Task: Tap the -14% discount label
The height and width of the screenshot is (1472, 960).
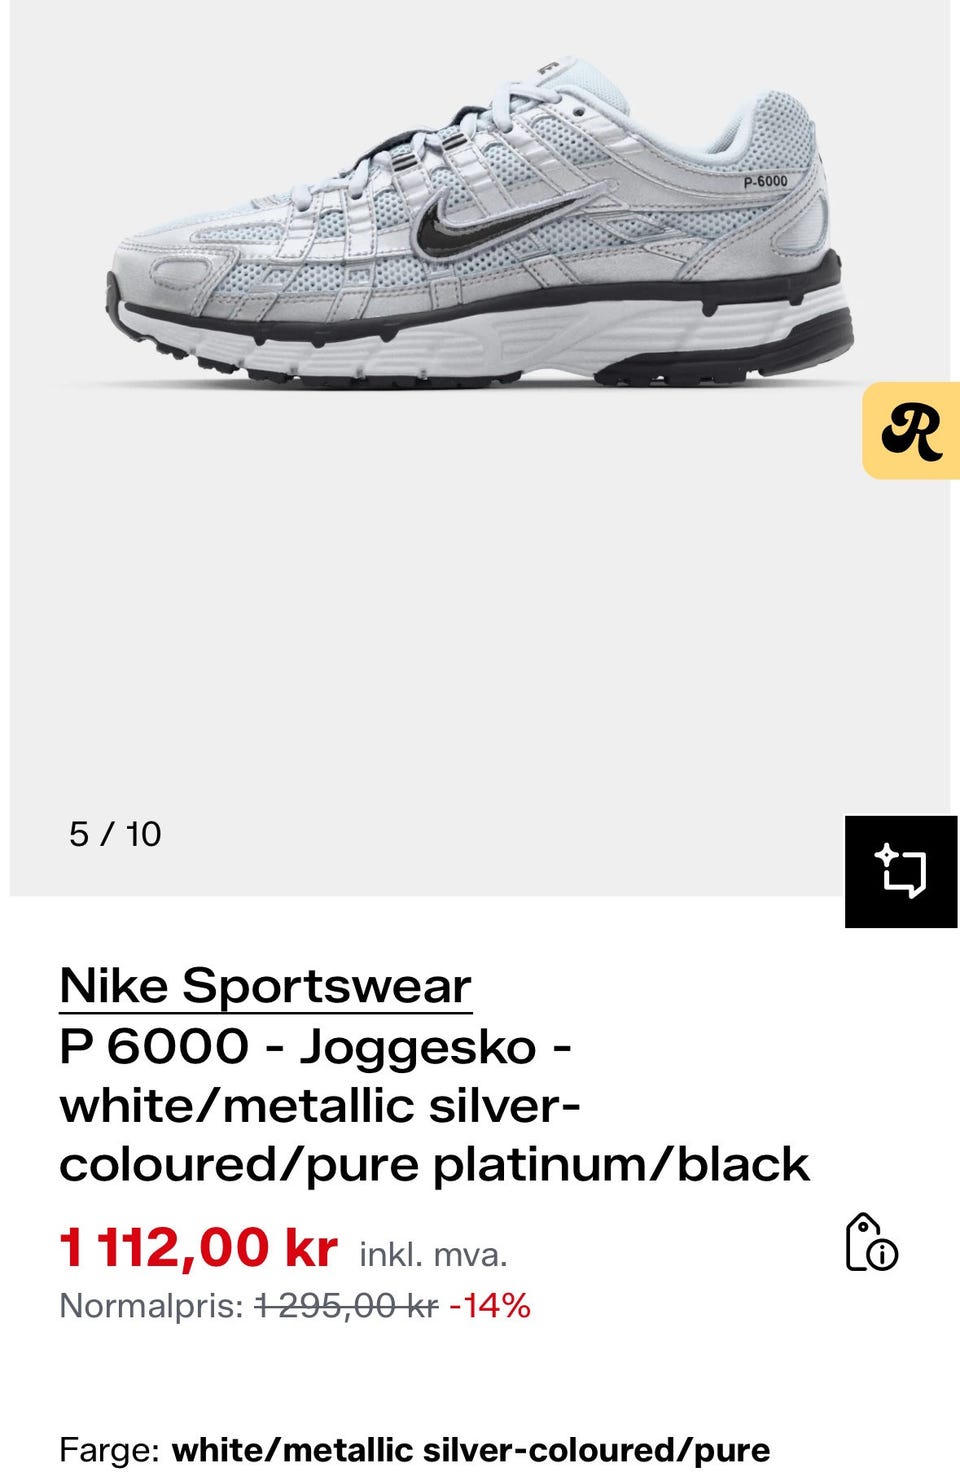Action: coord(490,1305)
